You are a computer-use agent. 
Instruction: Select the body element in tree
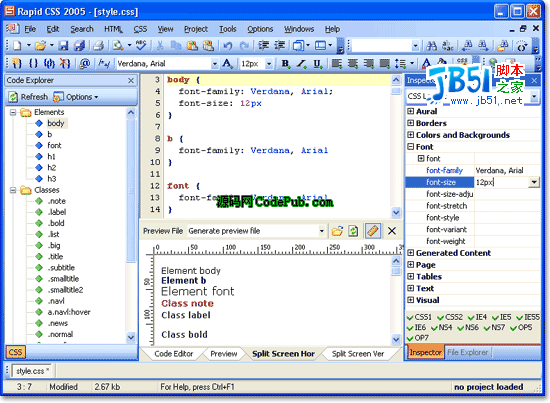[x=56, y=123]
